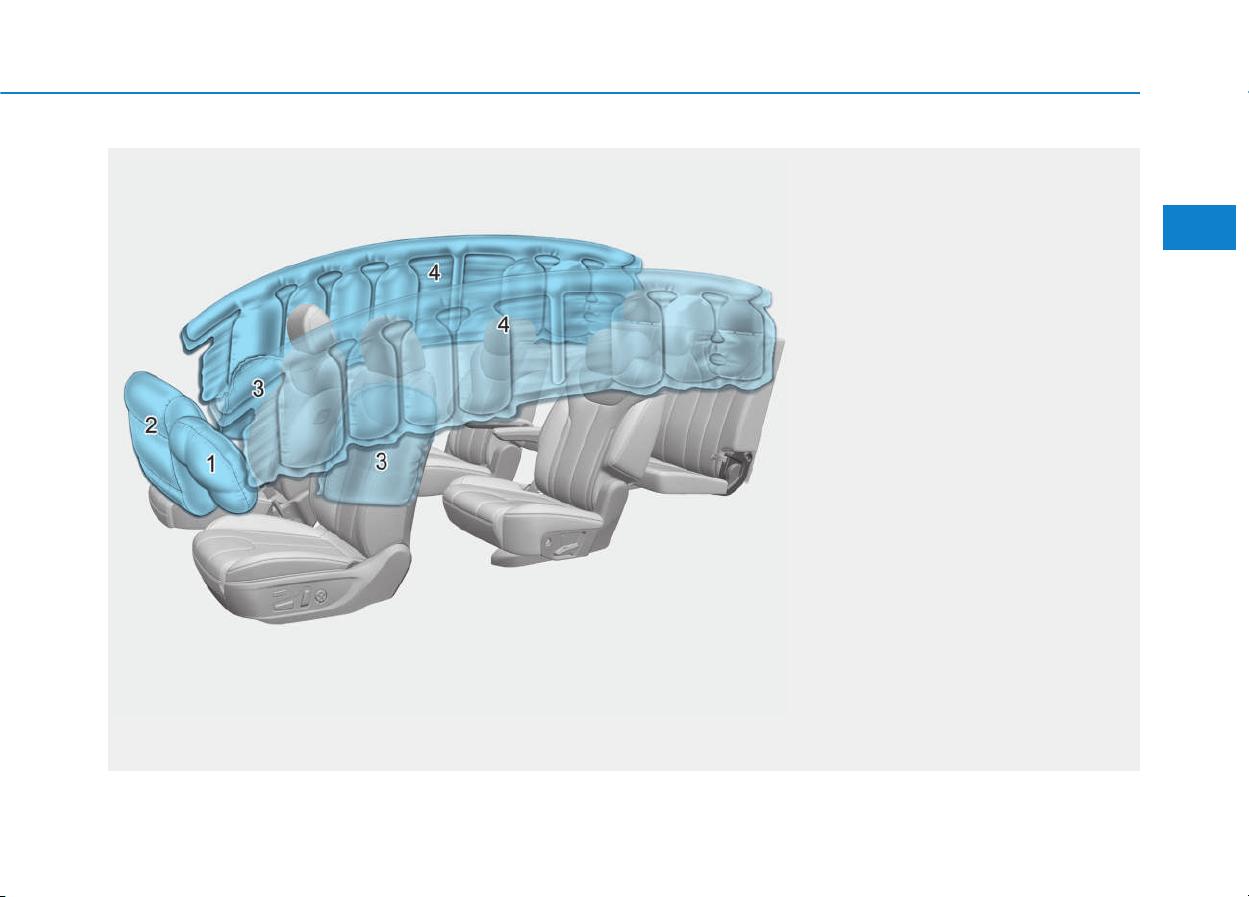Select the number 2 label on the passenger airbag
Screen dimensions: 1249x897
[151, 426]
